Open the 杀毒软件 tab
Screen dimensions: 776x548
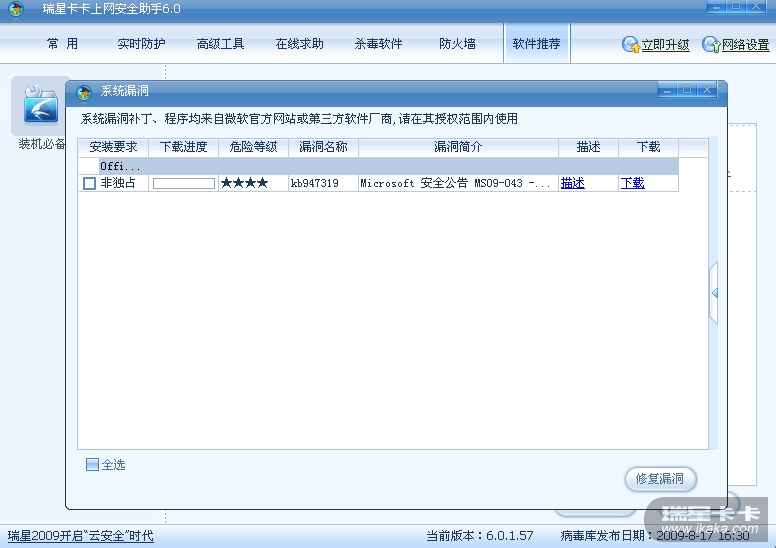tap(379, 44)
